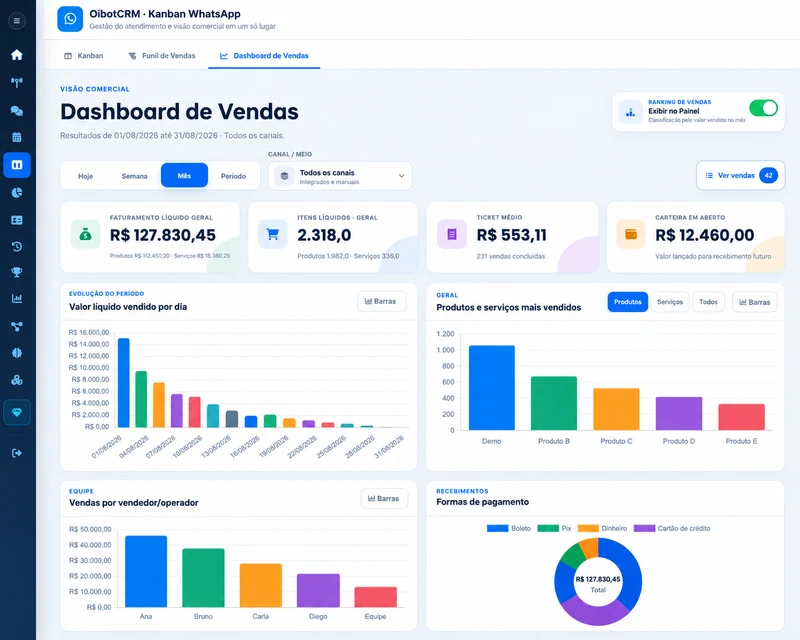The image size is (800, 640).
Task: Select the active Kanban columns icon in the sidebar
Action: (x=17, y=165)
